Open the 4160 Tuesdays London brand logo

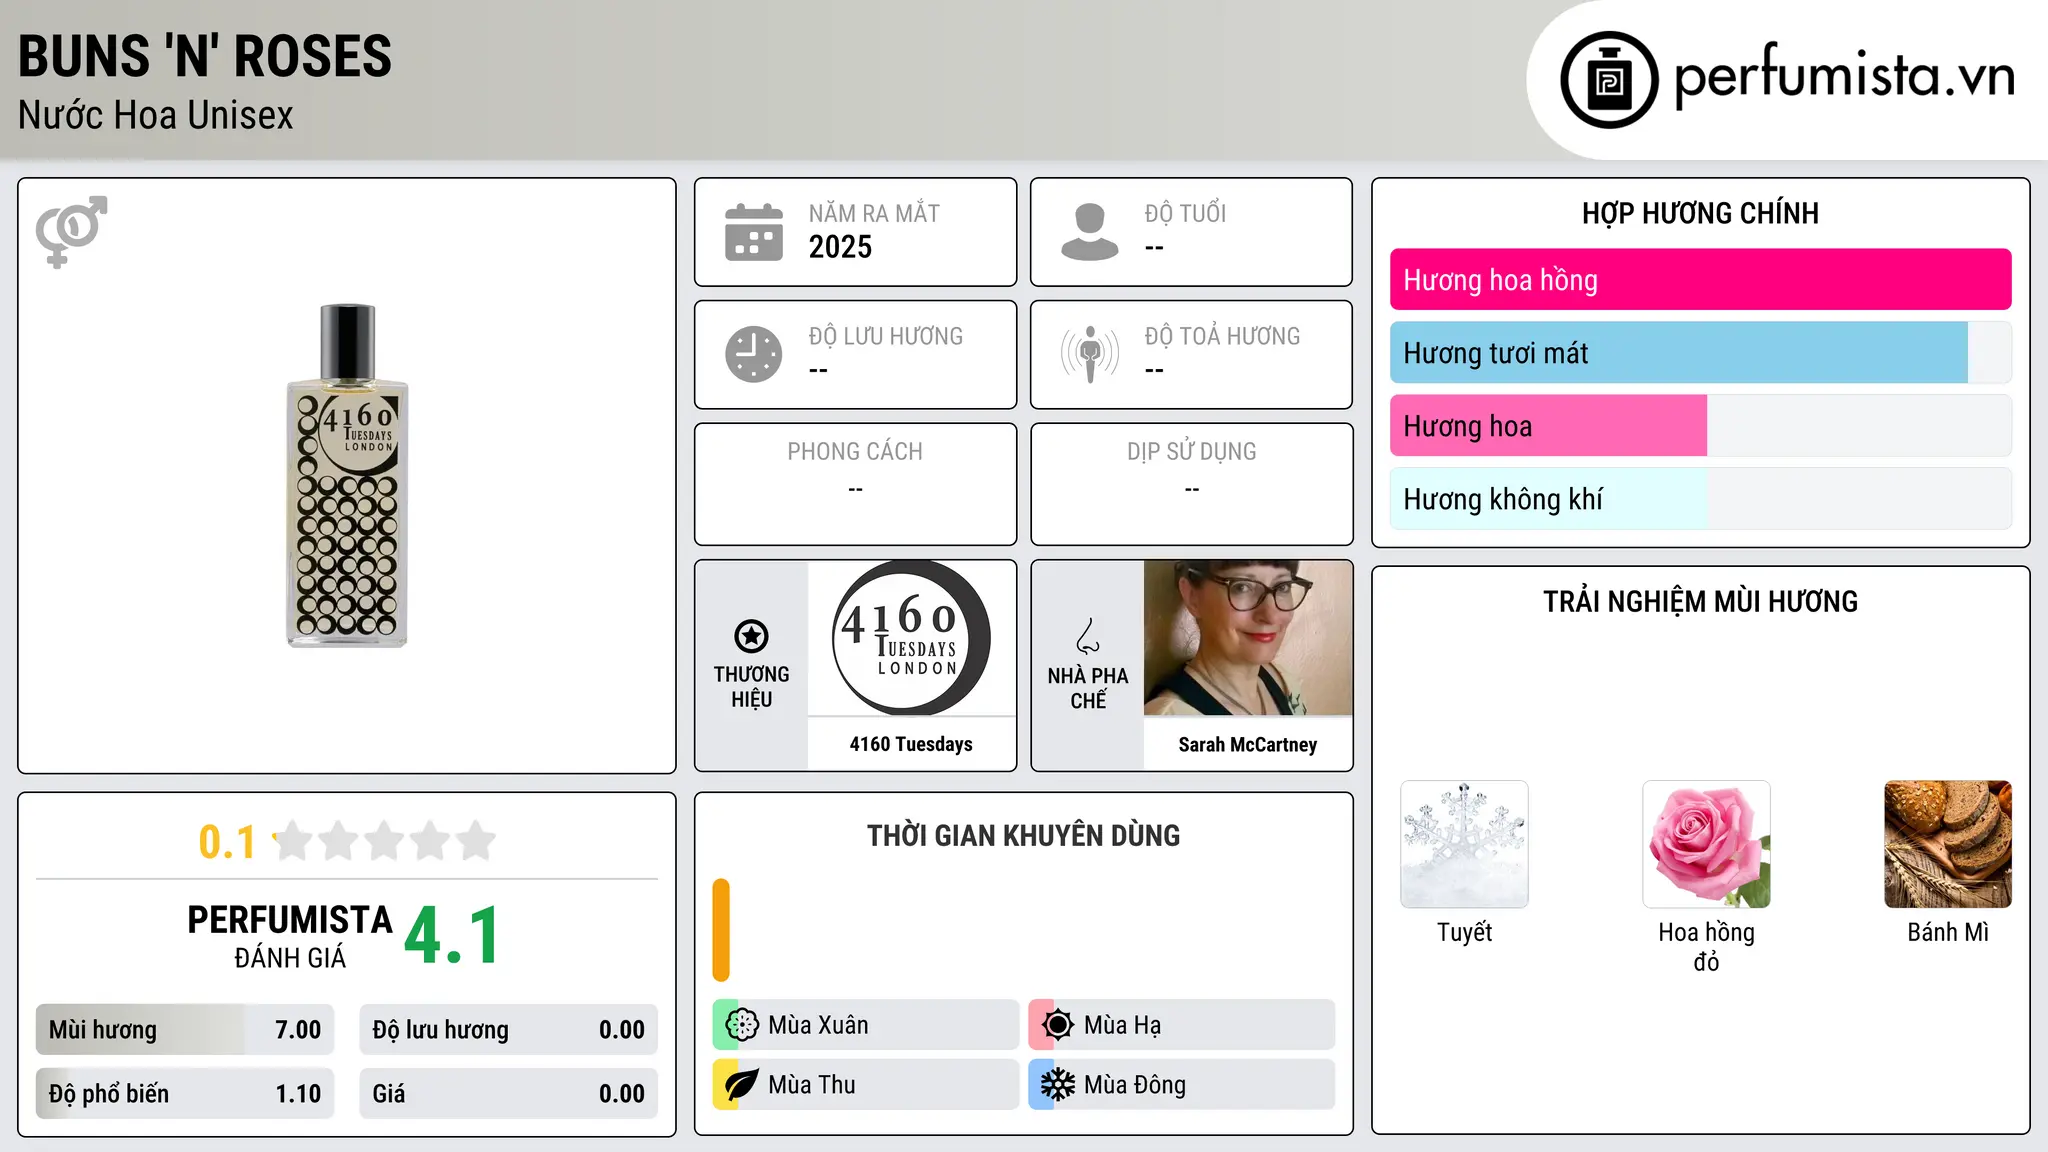tap(911, 638)
